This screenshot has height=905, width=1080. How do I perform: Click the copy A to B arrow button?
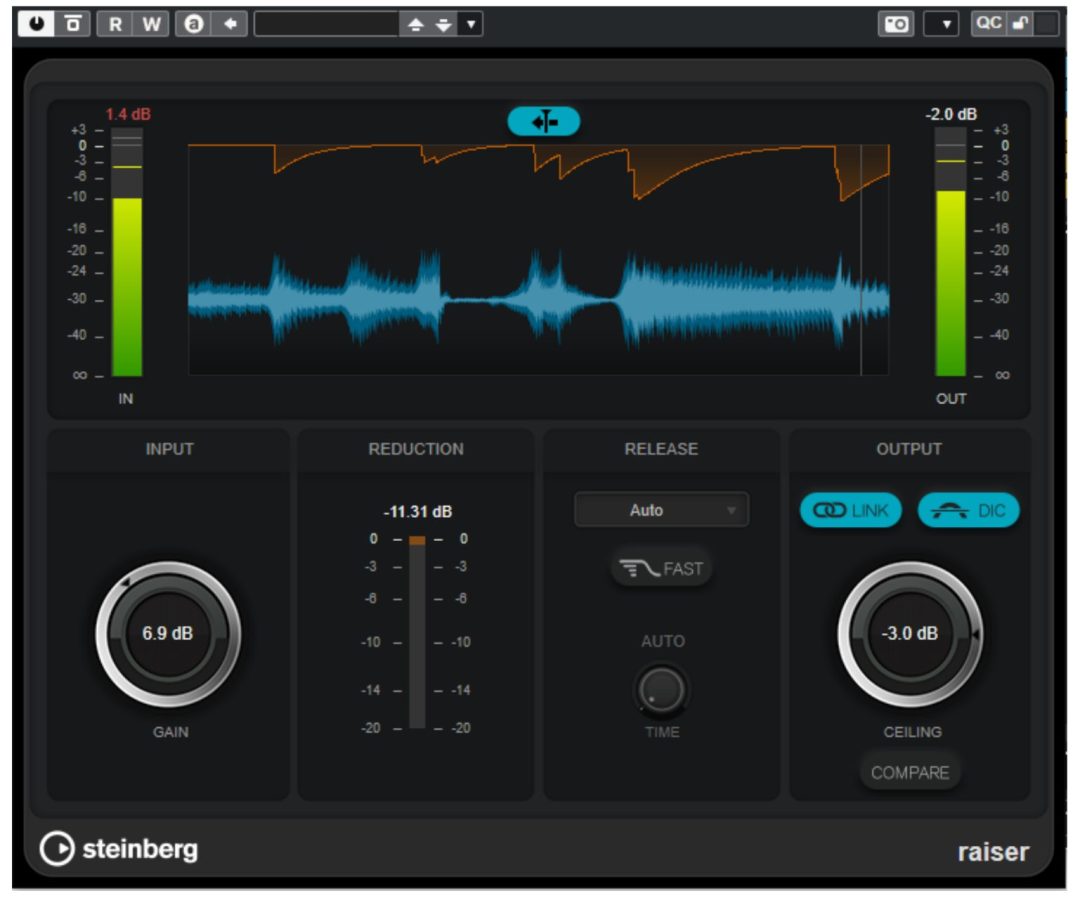[x=230, y=24]
